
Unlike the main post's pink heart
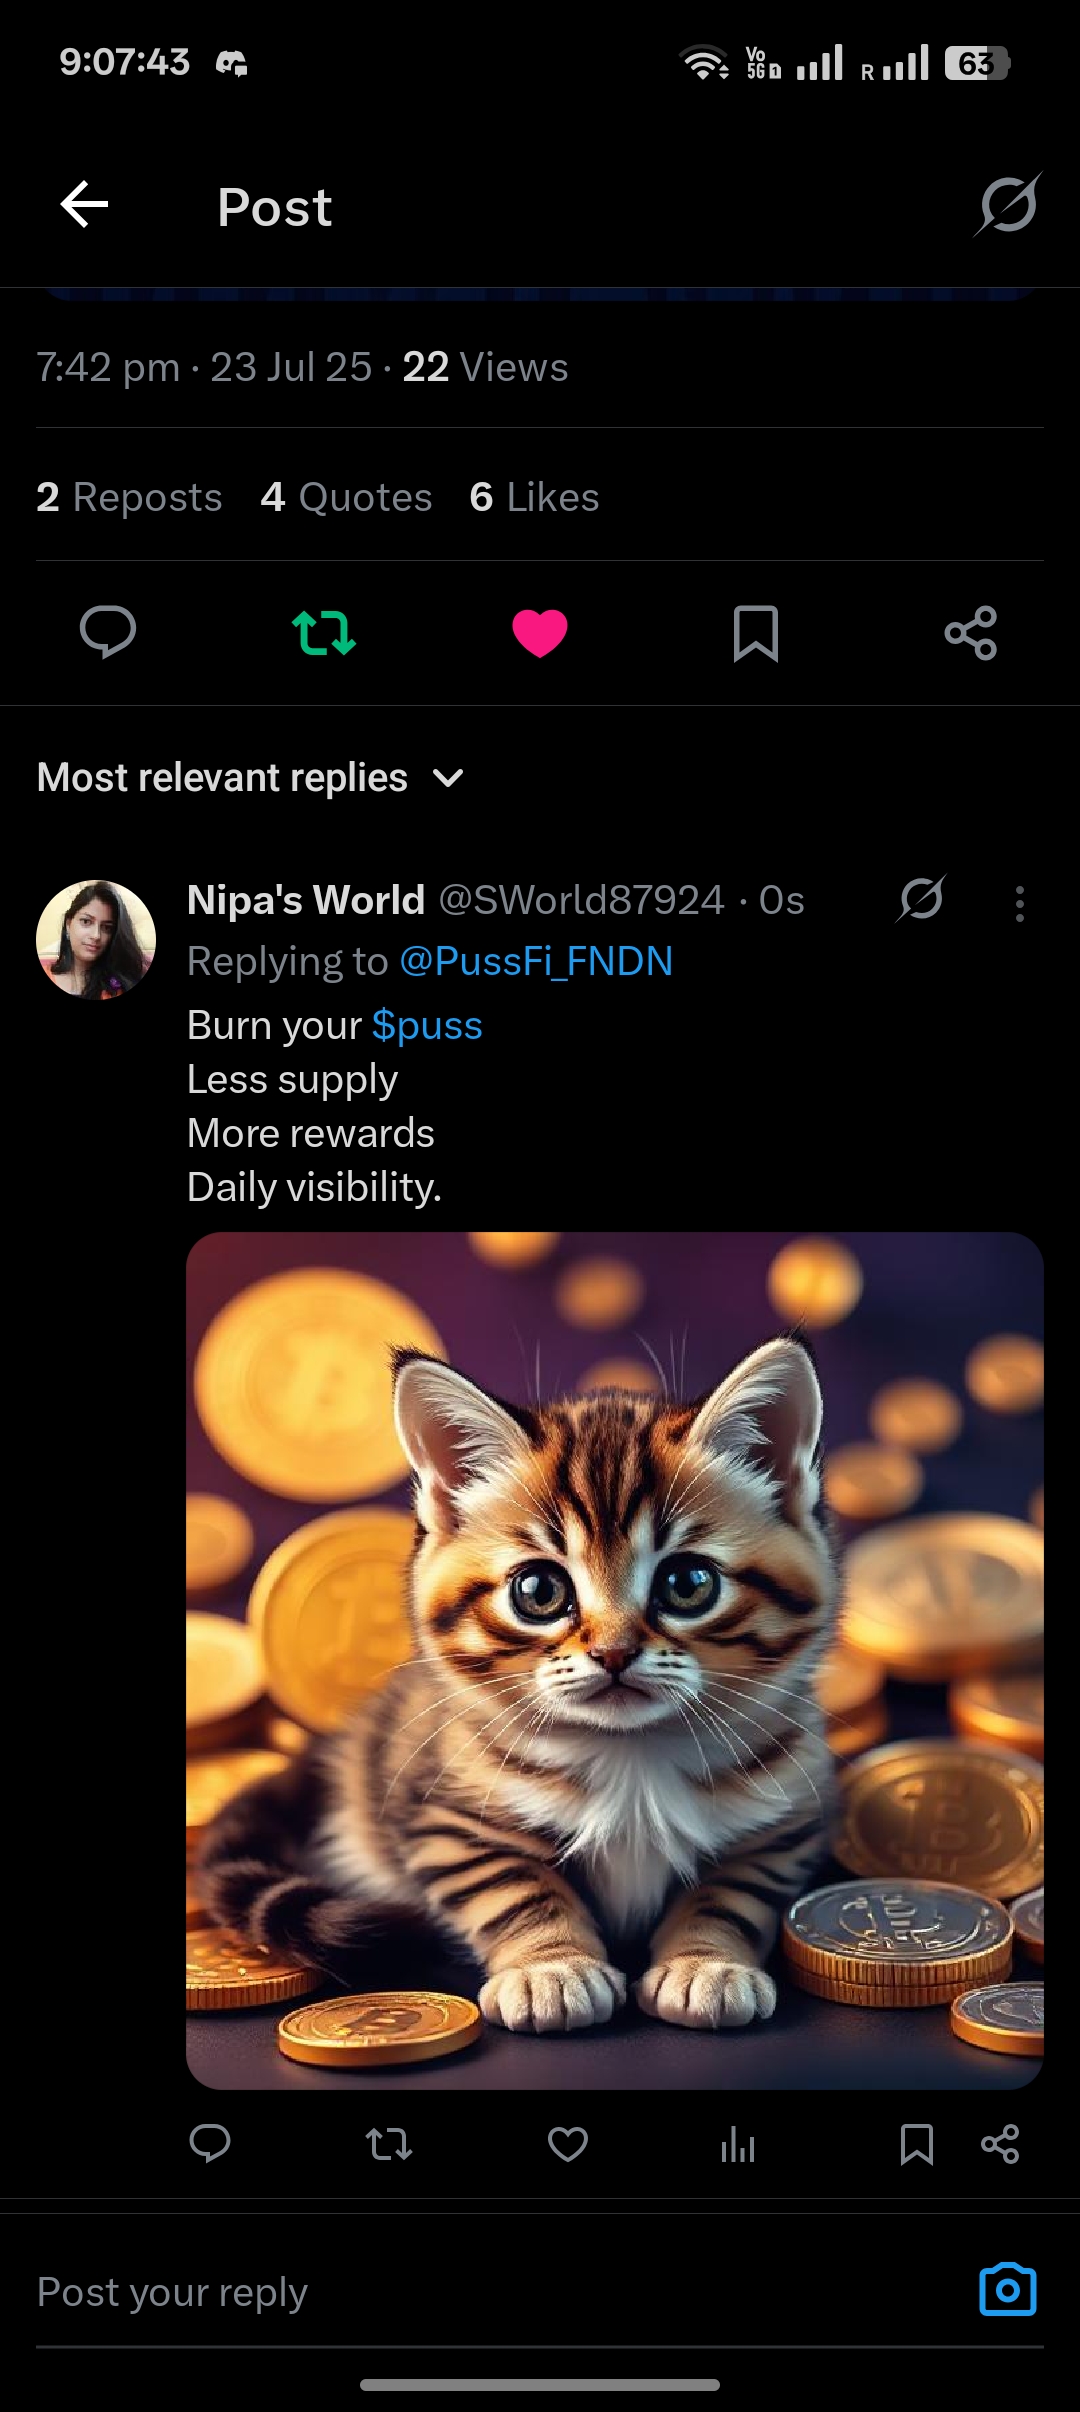click(540, 632)
